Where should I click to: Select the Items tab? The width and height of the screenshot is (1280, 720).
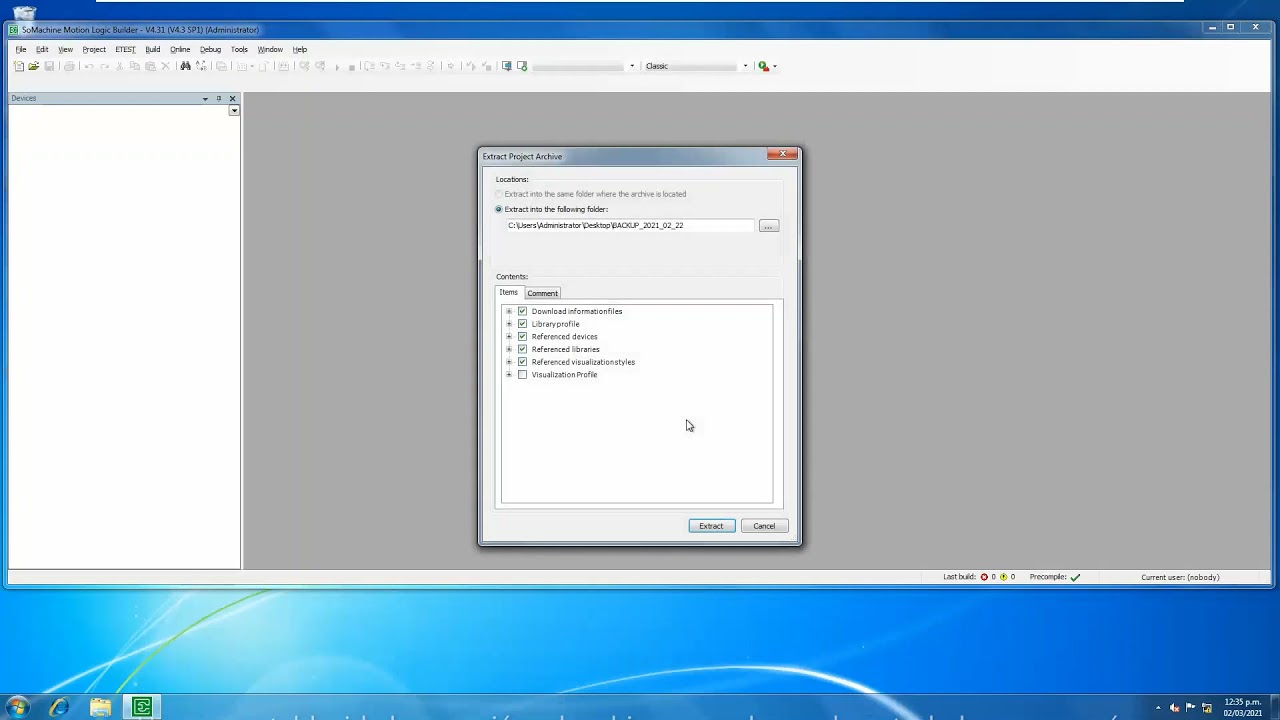[509, 292]
